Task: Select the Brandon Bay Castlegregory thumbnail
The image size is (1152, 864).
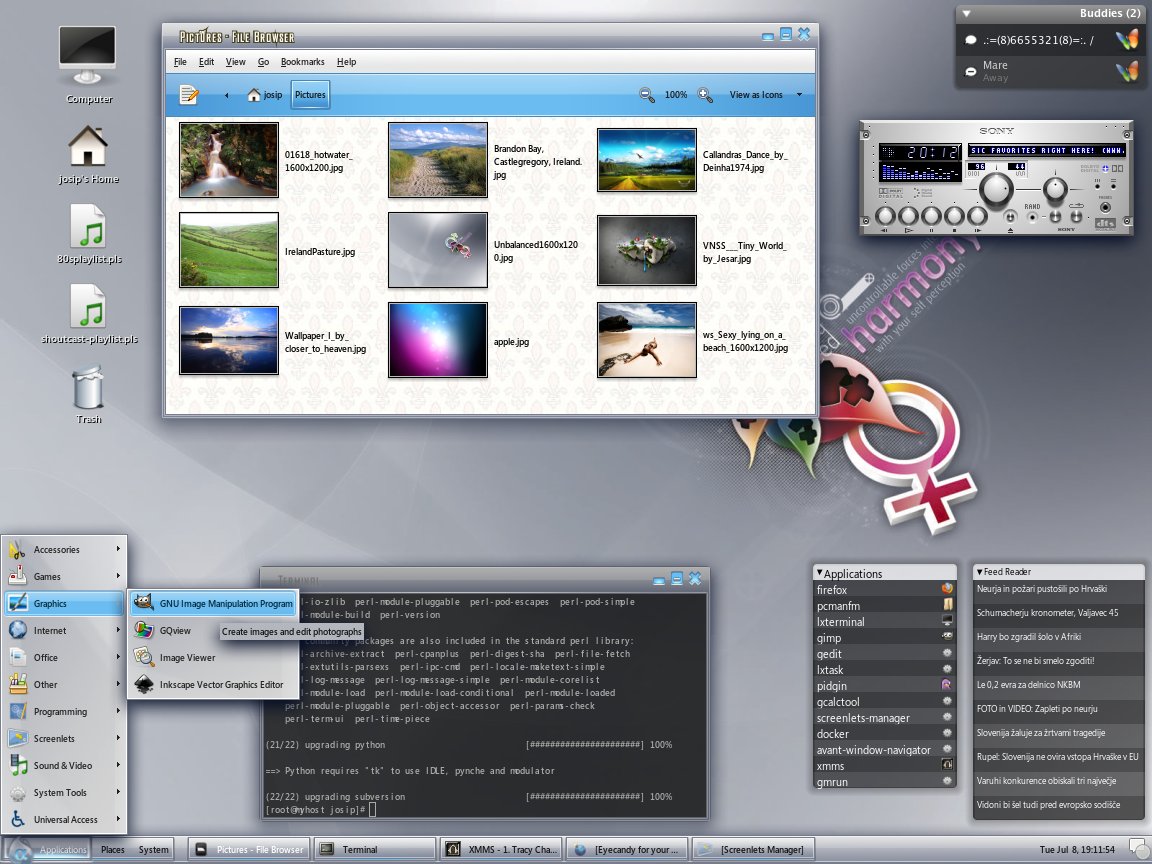Action: (x=437, y=159)
